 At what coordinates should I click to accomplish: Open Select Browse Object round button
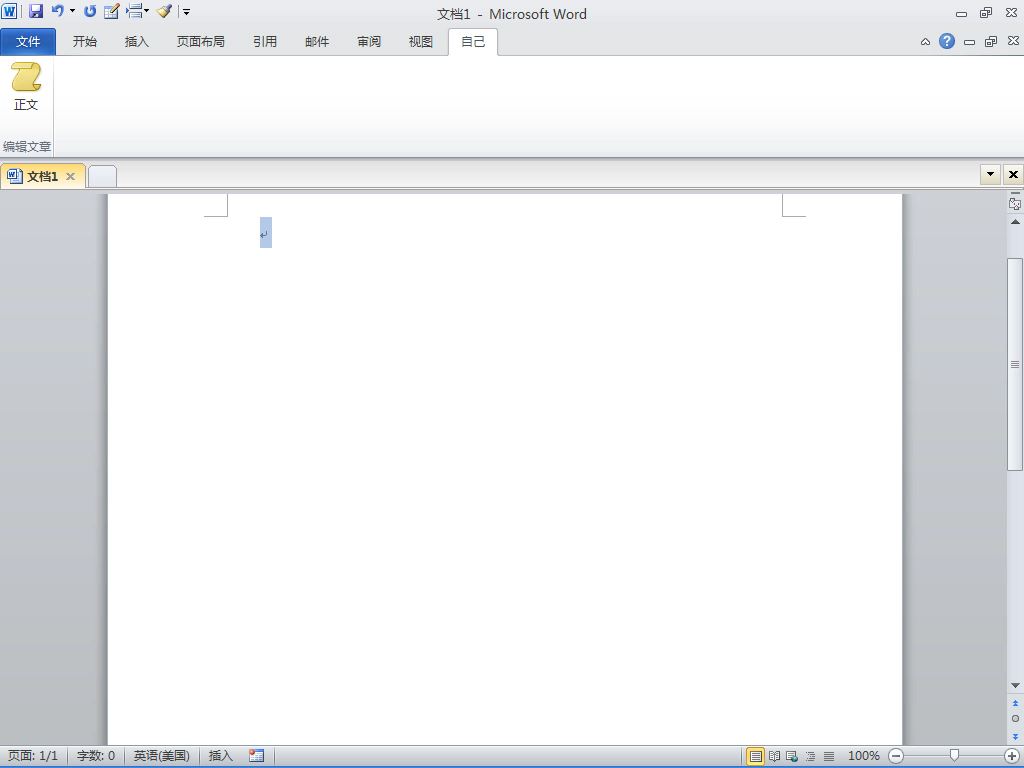[1015, 719]
